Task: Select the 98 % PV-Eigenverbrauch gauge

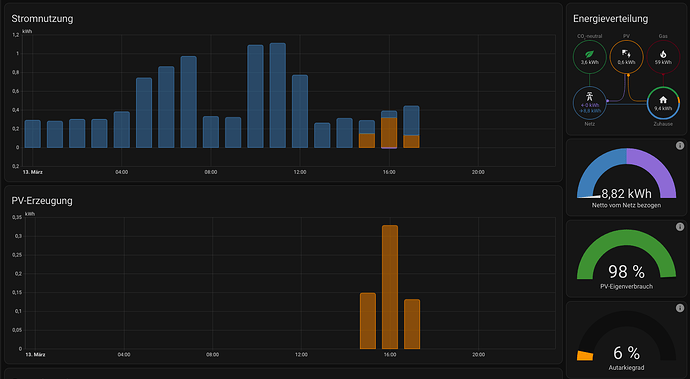Action: pyautogui.click(x=626, y=260)
